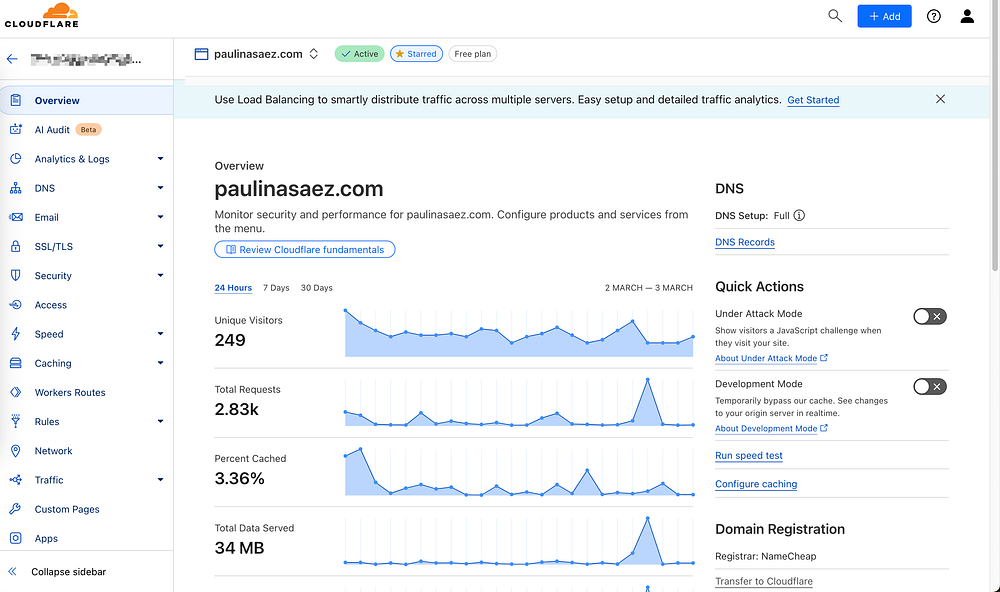Click the Workers Routes sidebar icon
1000x592 pixels.
pyautogui.click(x=15, y=393)
